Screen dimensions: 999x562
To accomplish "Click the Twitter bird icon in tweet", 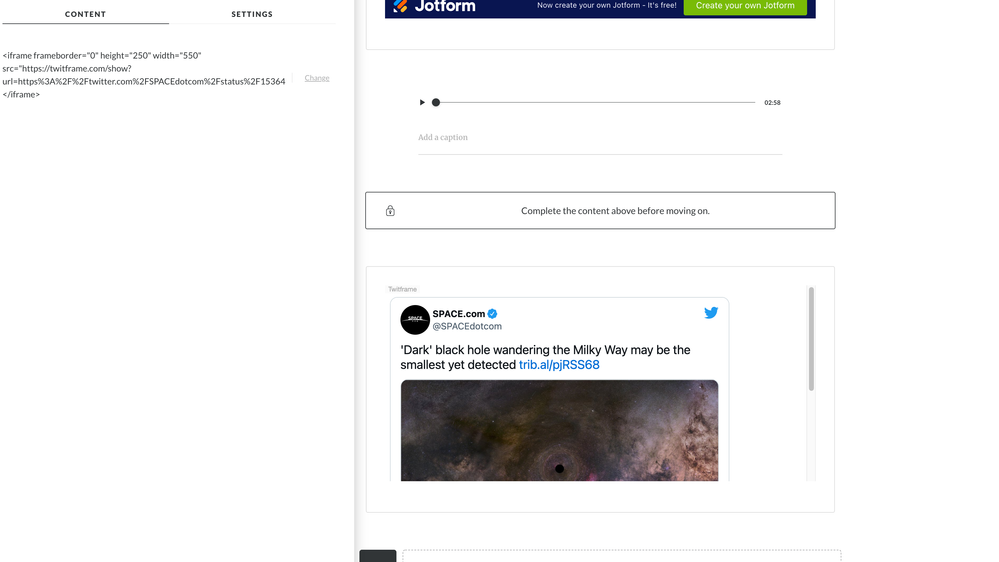I will (x=711, y=313).
